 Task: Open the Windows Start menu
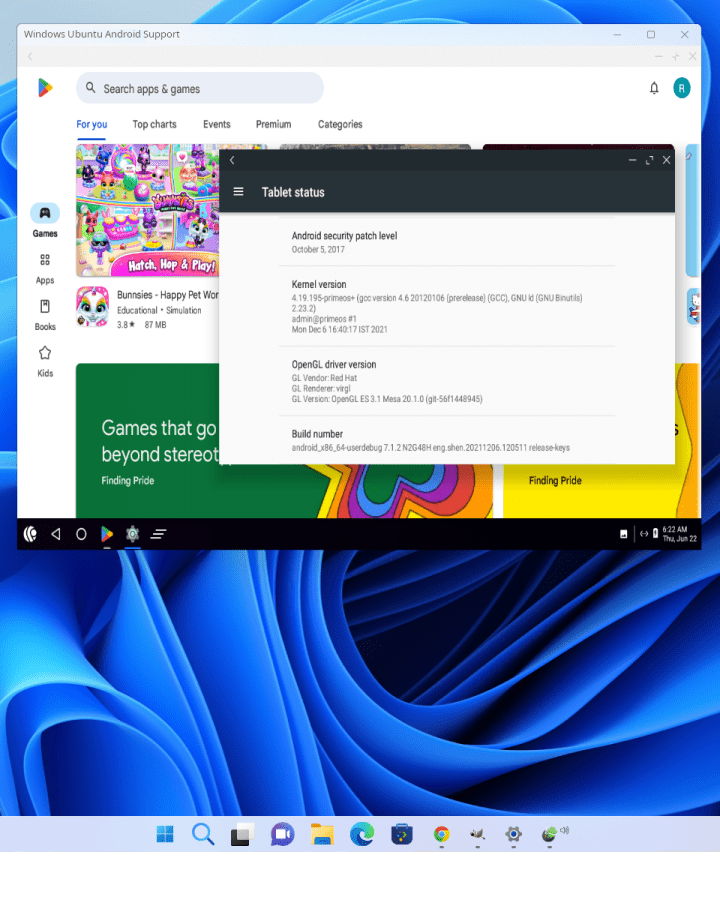pyautogui.click(x=165, y=834)
